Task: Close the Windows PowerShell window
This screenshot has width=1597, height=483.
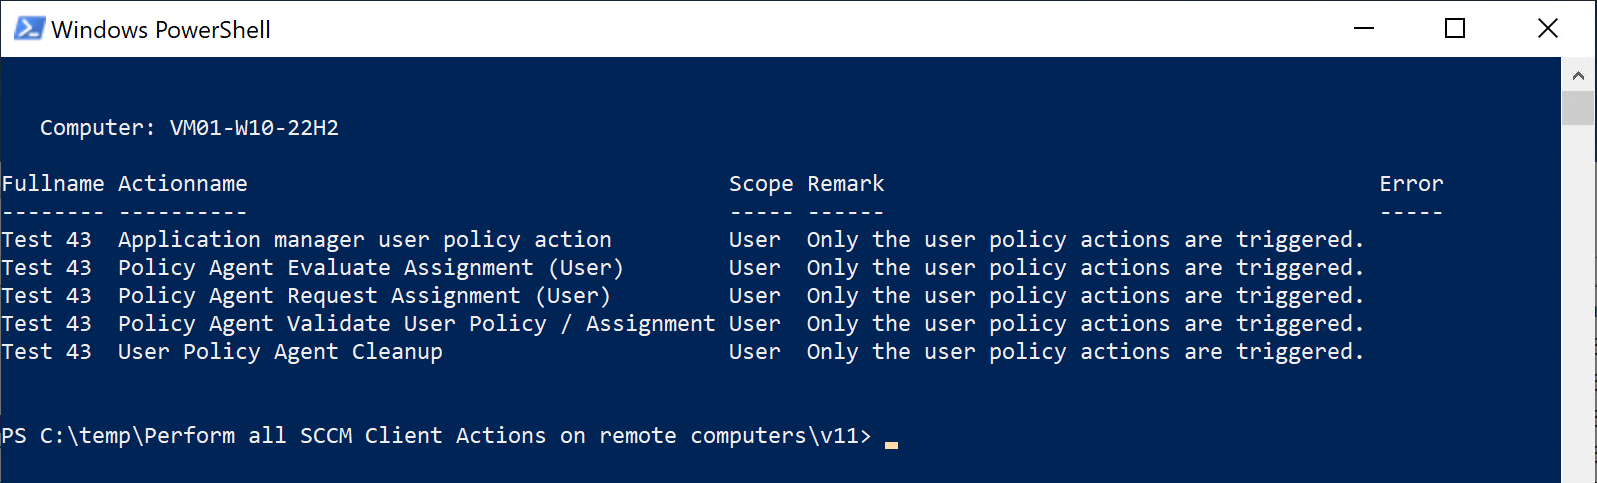Action: pos(1547,29)
